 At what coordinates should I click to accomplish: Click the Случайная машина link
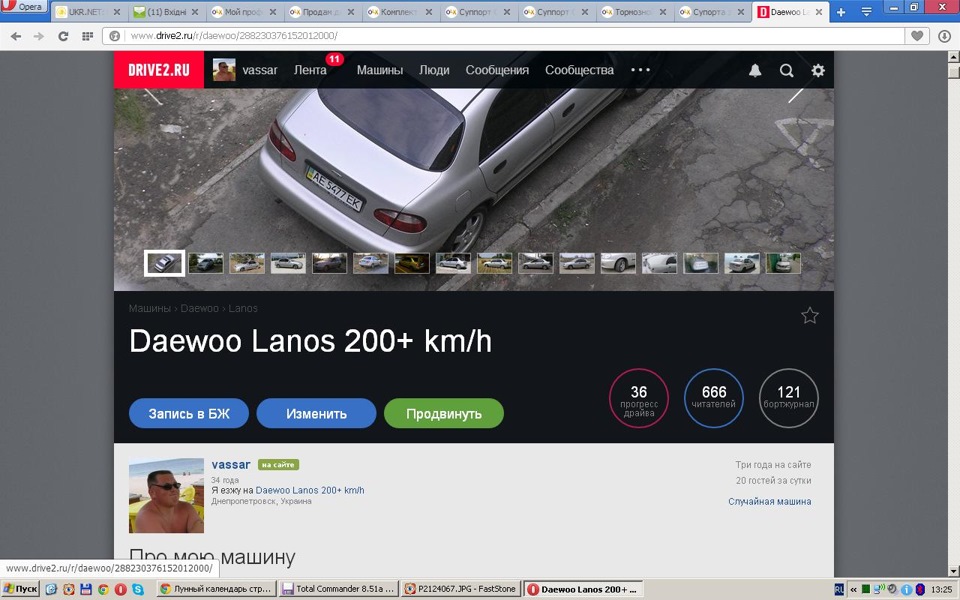point(770,501)
